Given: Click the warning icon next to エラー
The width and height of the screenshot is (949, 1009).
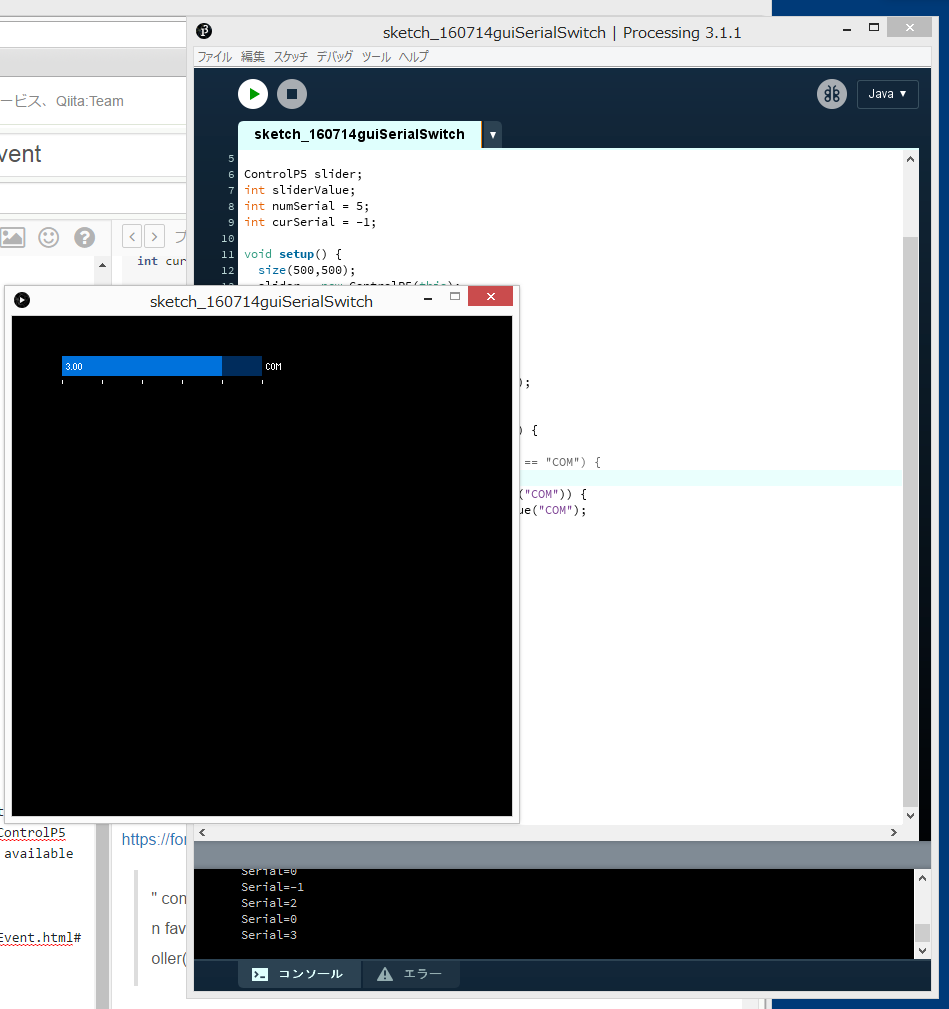Looking at the screenshot, I should (384, 973).
